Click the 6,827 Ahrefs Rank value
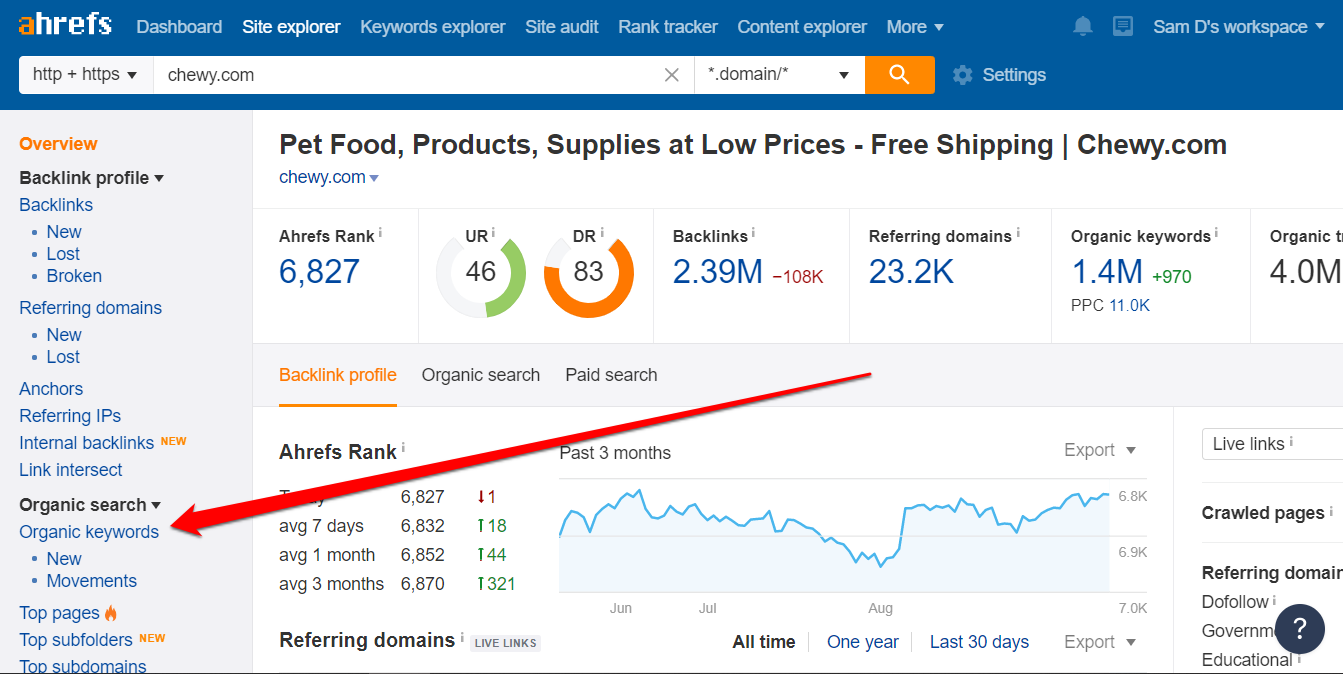Image resolution: width=1343 pixels, height=674 pixels. pos(319,272)
